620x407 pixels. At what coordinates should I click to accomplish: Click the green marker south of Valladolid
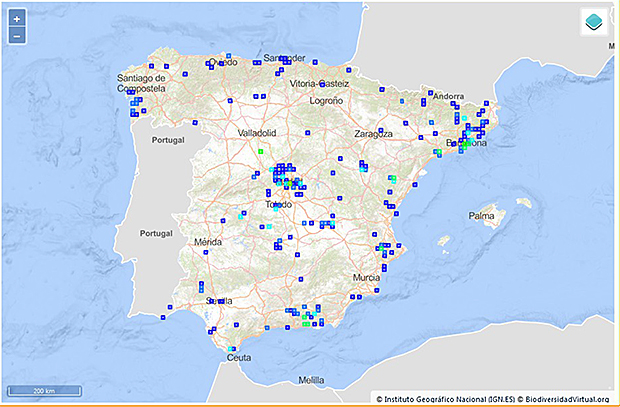(260, 151)
